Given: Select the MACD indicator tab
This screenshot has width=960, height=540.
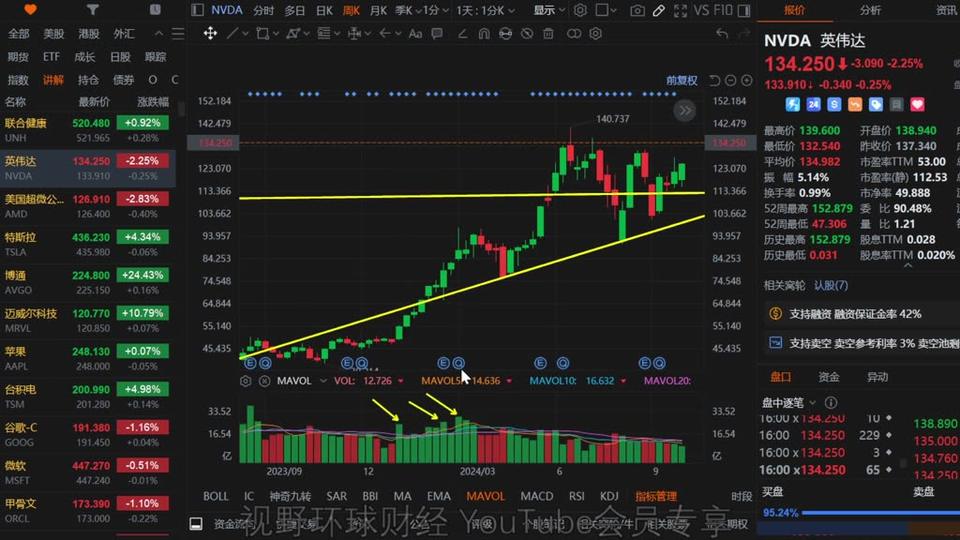Looking at the screenshot, I should point(536,496).
